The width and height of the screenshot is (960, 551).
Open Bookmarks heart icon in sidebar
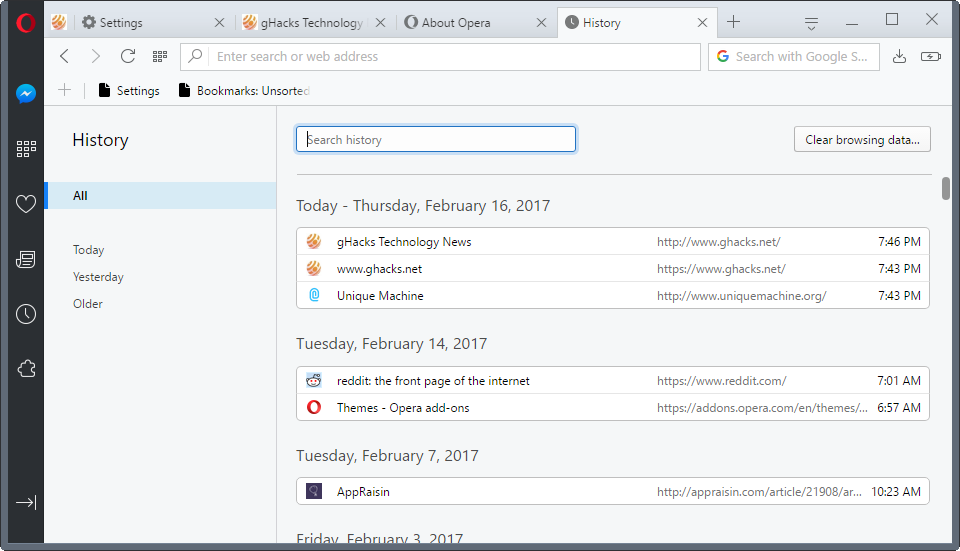[26, 204]
